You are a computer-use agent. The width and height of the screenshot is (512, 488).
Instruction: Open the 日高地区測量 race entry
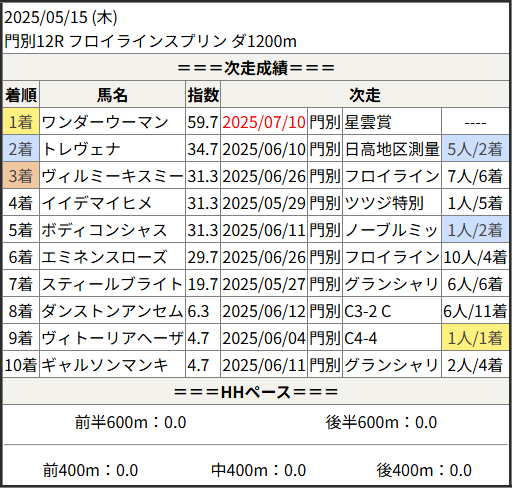pyautogui.click(x=392, y=149)
